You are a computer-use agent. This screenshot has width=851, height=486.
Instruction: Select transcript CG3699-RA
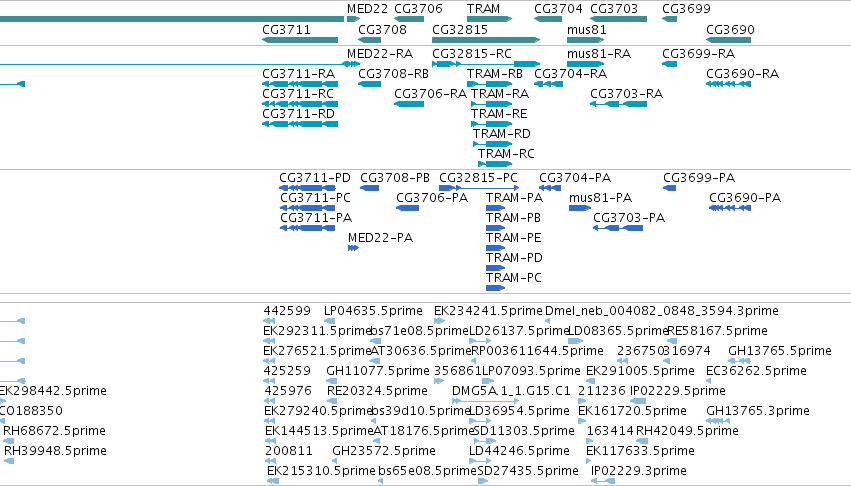698,54
